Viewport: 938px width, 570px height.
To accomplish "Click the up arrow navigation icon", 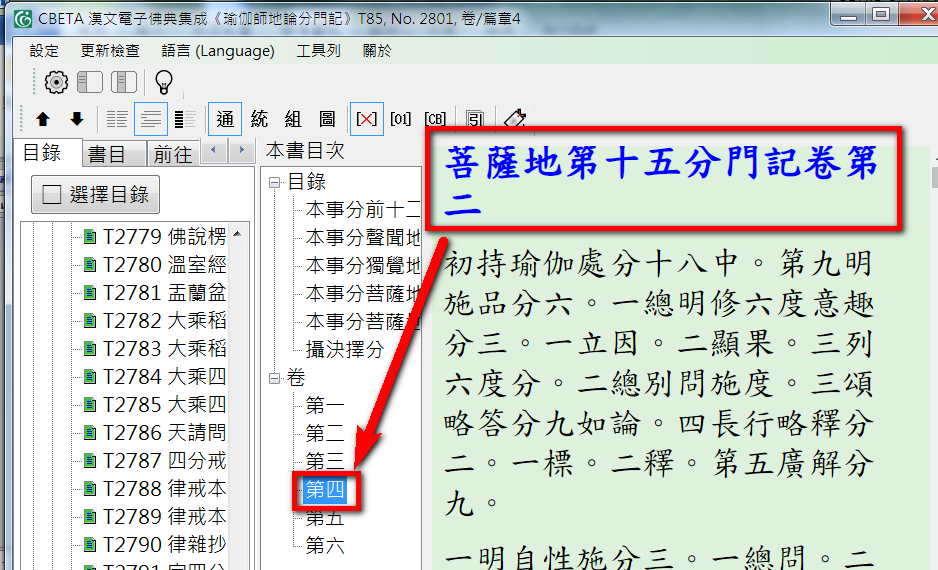I will [43, 119].
